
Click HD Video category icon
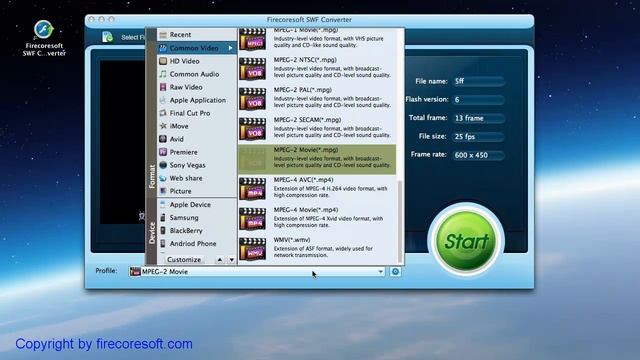coord(163,61)
